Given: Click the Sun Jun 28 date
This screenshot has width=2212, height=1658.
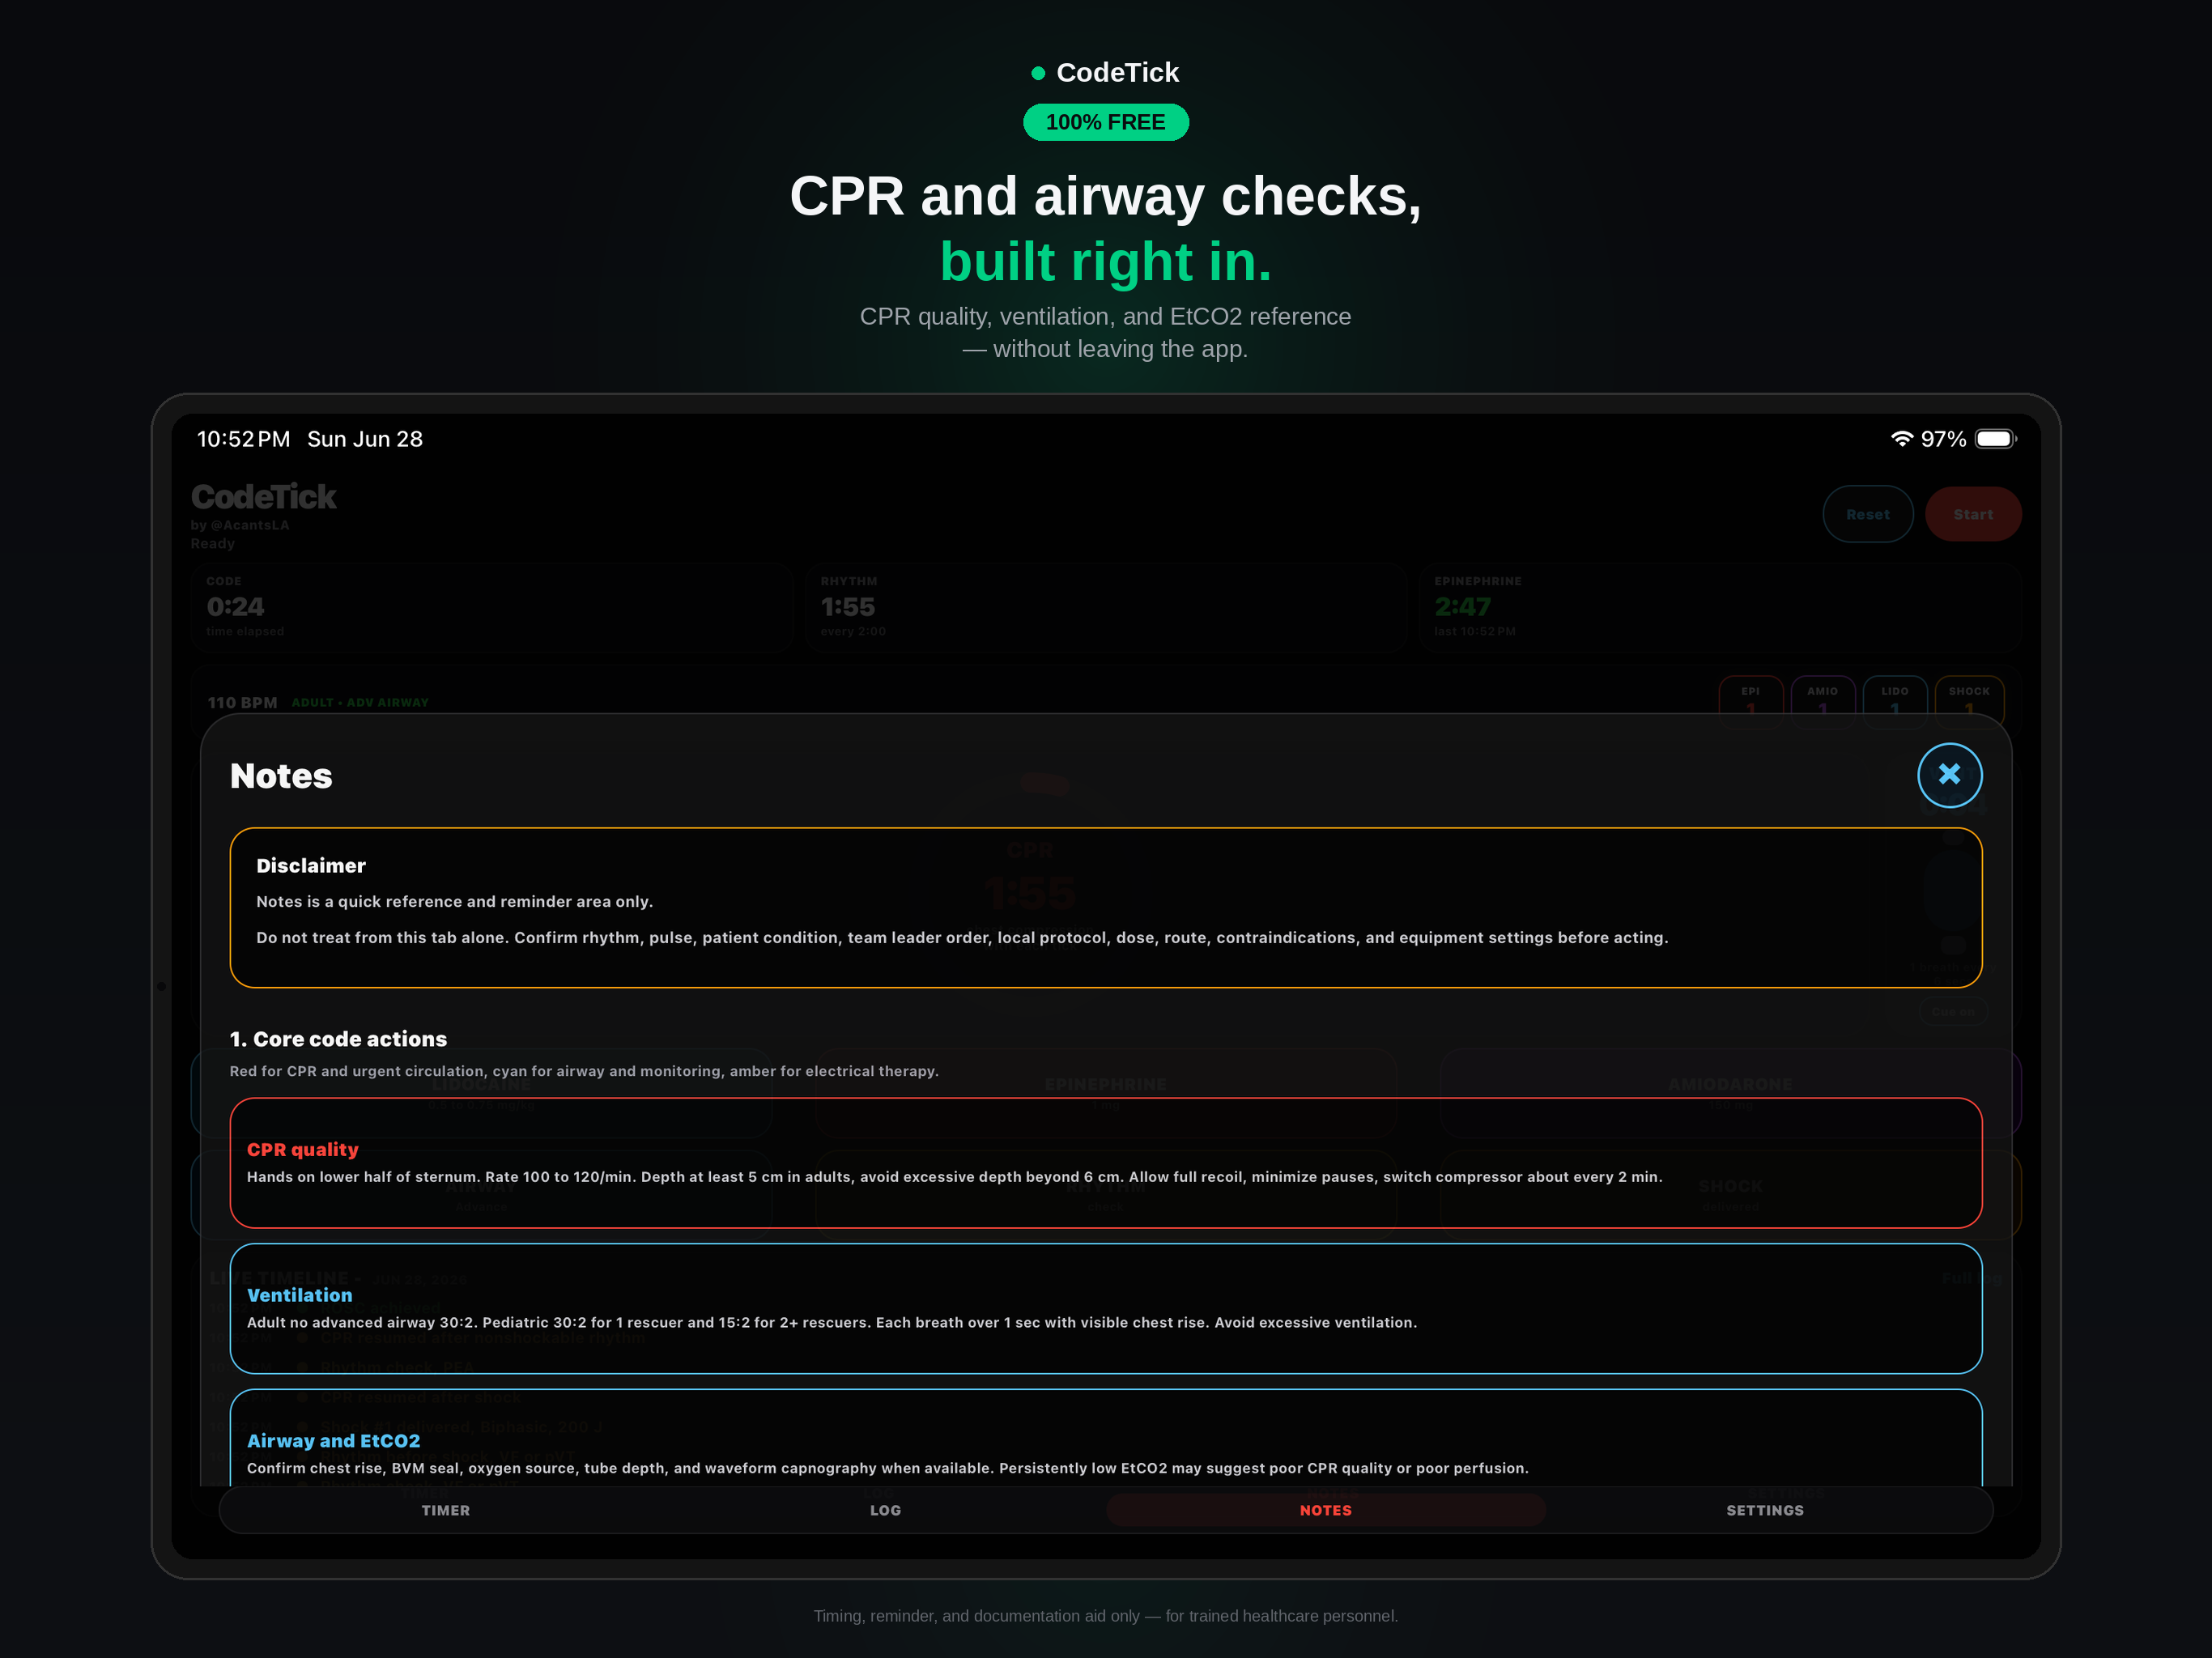Looking at the screenshot, I should tap(365, 439).
